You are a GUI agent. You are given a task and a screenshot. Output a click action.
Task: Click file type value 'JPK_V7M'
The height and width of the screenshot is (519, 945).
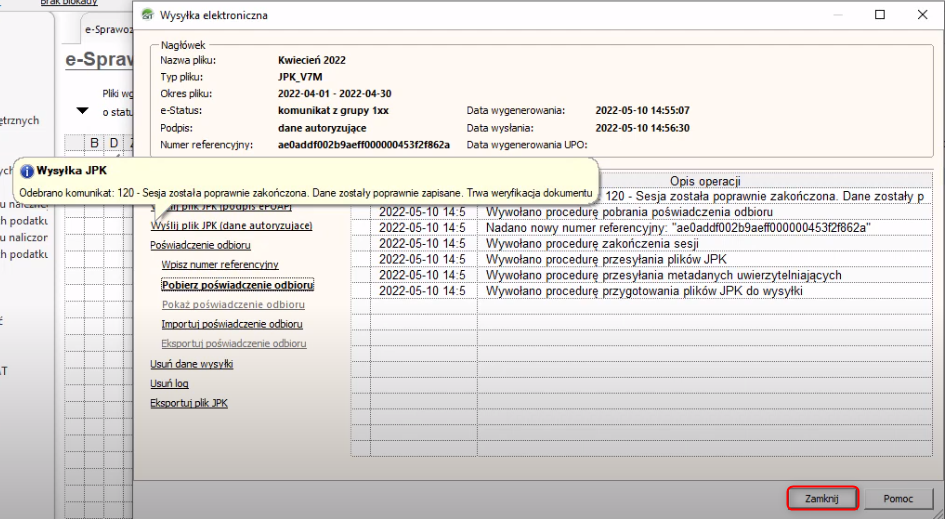(x=300, y=77)
